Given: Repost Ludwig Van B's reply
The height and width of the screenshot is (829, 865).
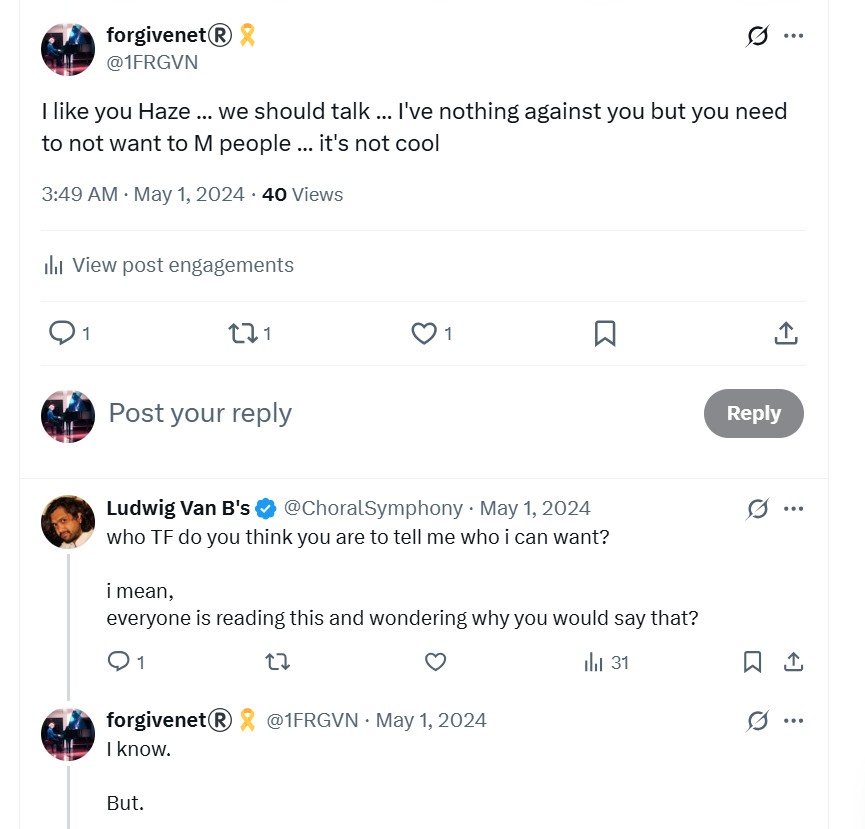Looking at the screenshot, I should (277, 661).
